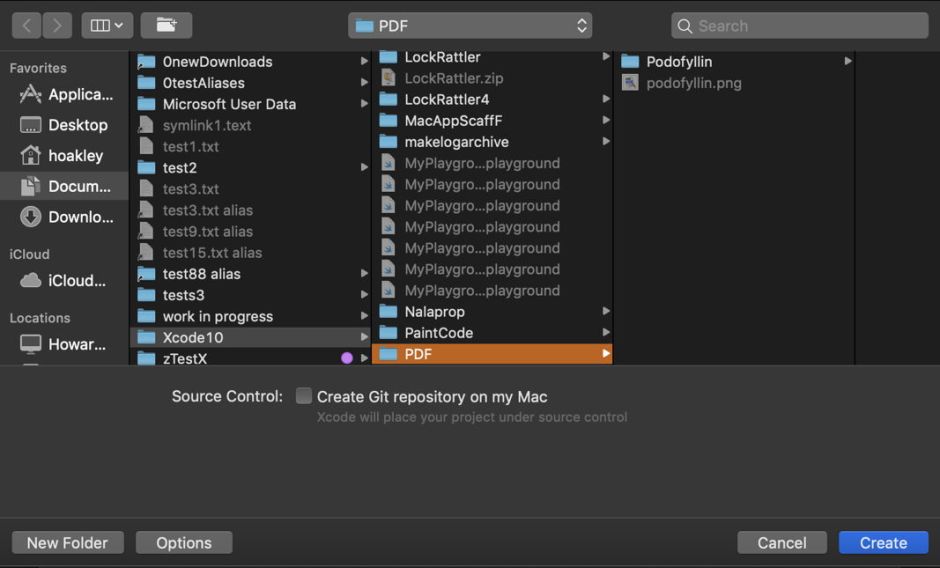Select Downloads in the sidebar

pyautogui.click(x=65, y=217)
